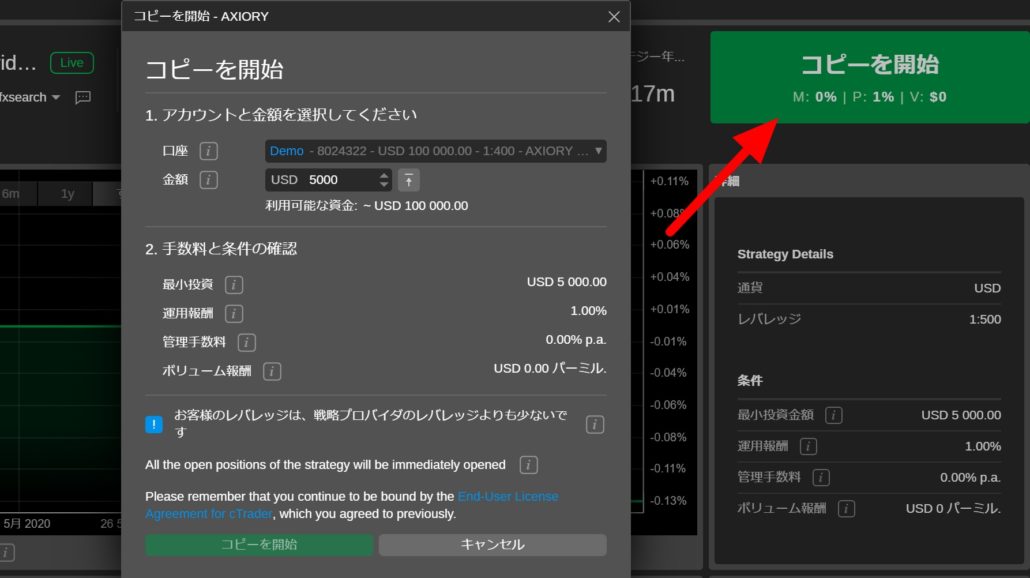Click info icon after open positions notice
The width and height of the screenshot is (1030, 578).
(x=528, y=465)
